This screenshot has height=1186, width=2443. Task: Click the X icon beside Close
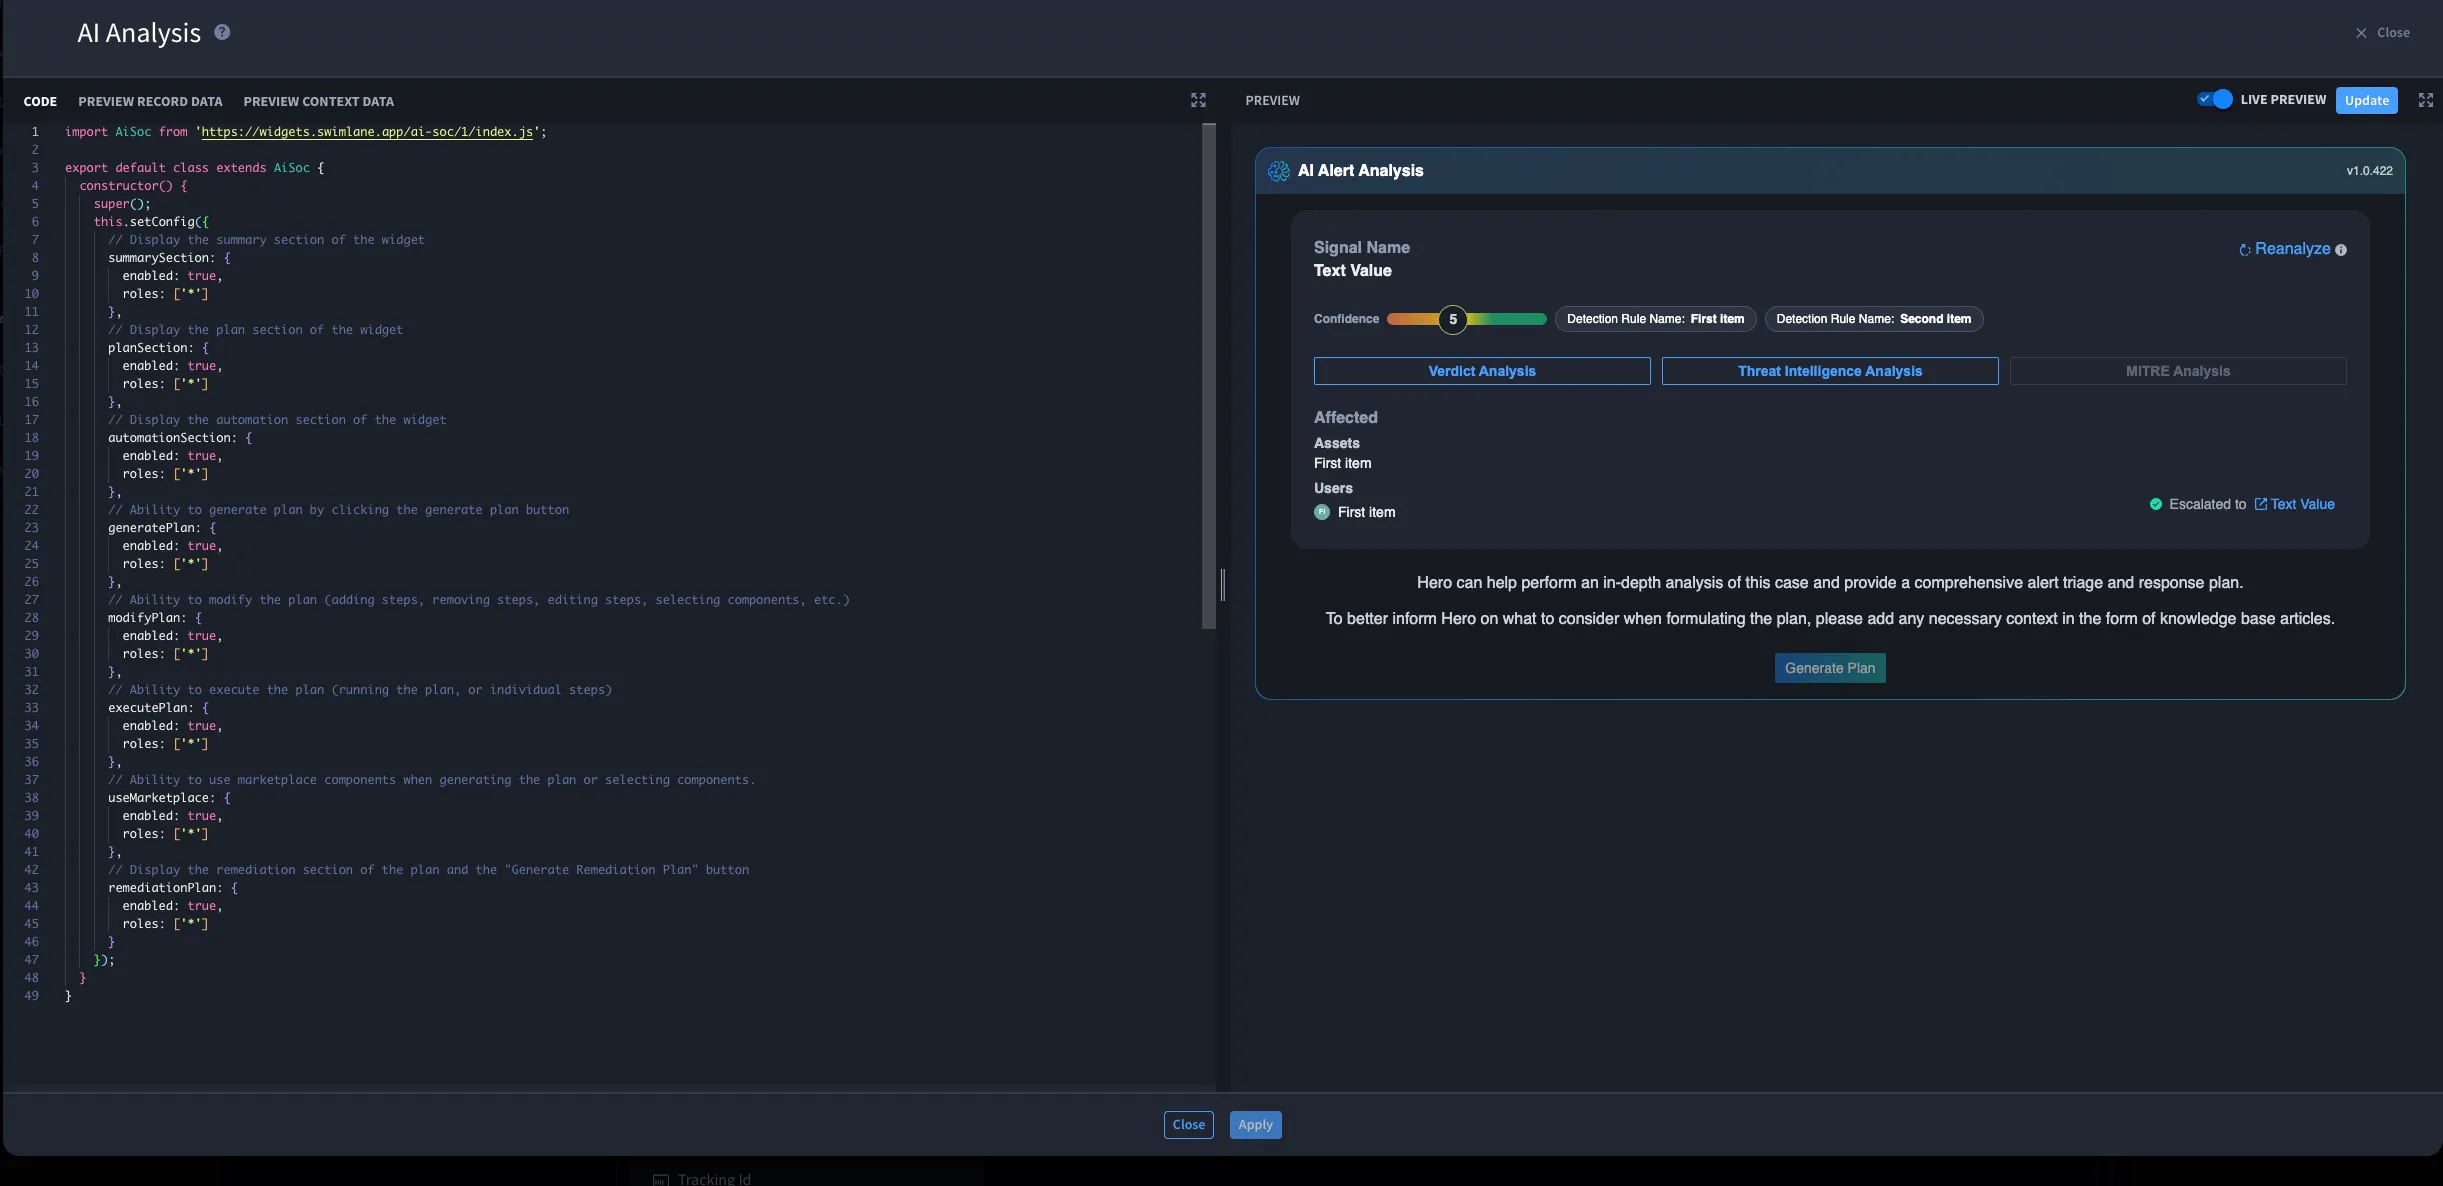[2361, 33]
